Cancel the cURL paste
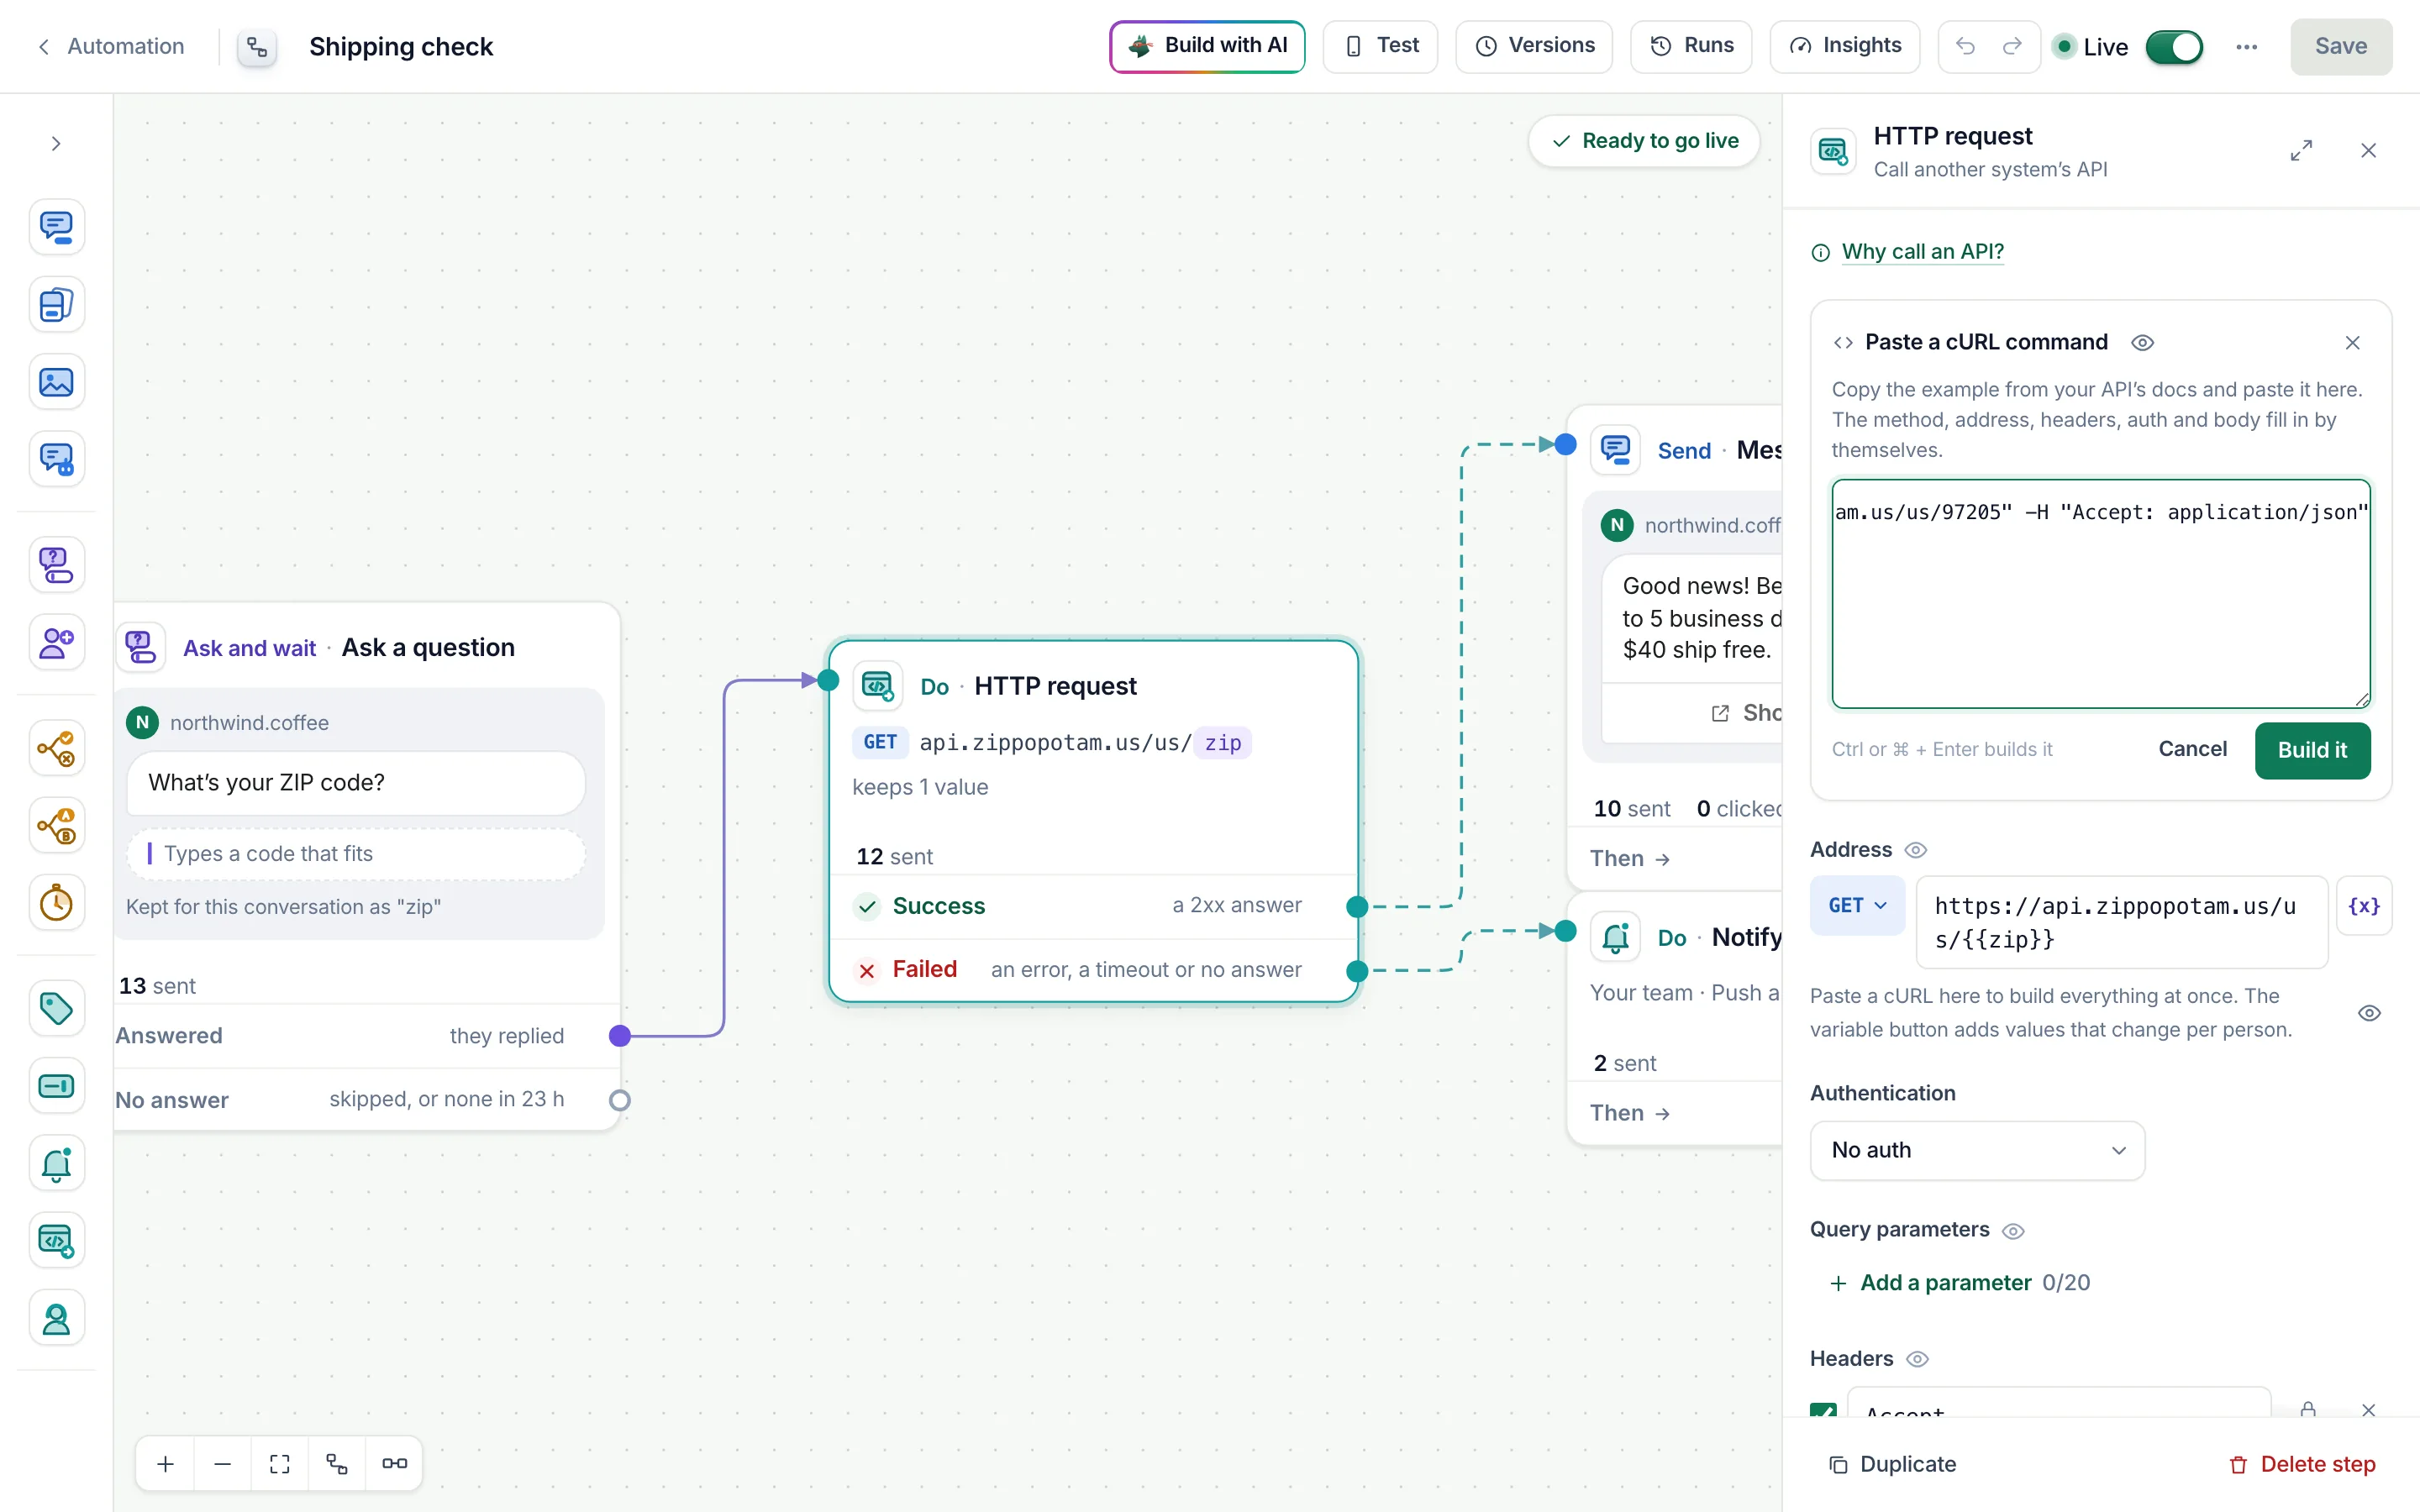The width and height of the screenshot is (2420, 1512). (x=2192, y=749)
